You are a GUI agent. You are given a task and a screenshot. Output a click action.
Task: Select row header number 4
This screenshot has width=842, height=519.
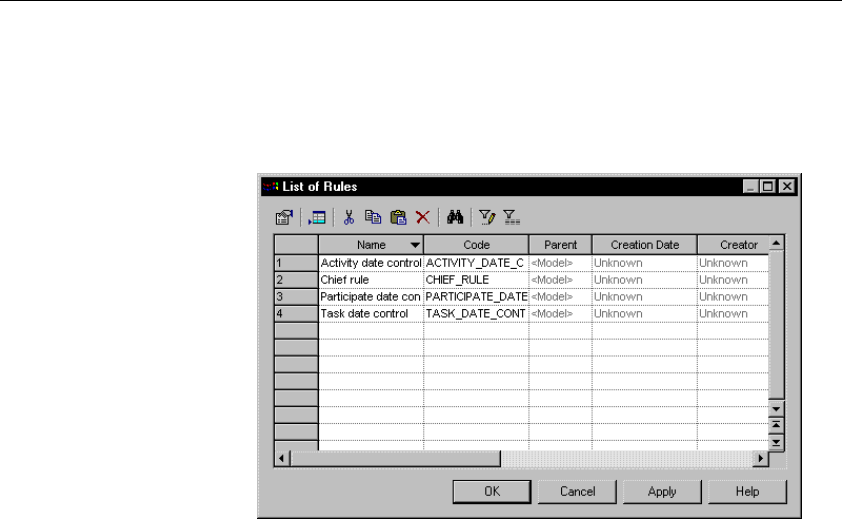coord(296,314)
